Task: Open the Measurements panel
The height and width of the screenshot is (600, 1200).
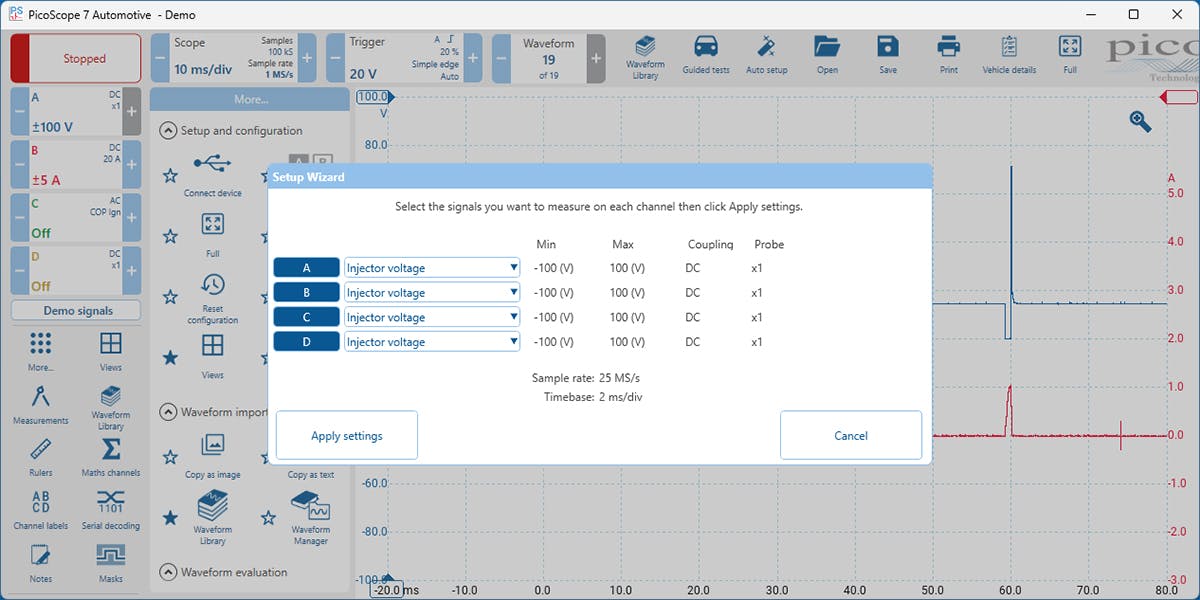Action: tap(40, 404)
